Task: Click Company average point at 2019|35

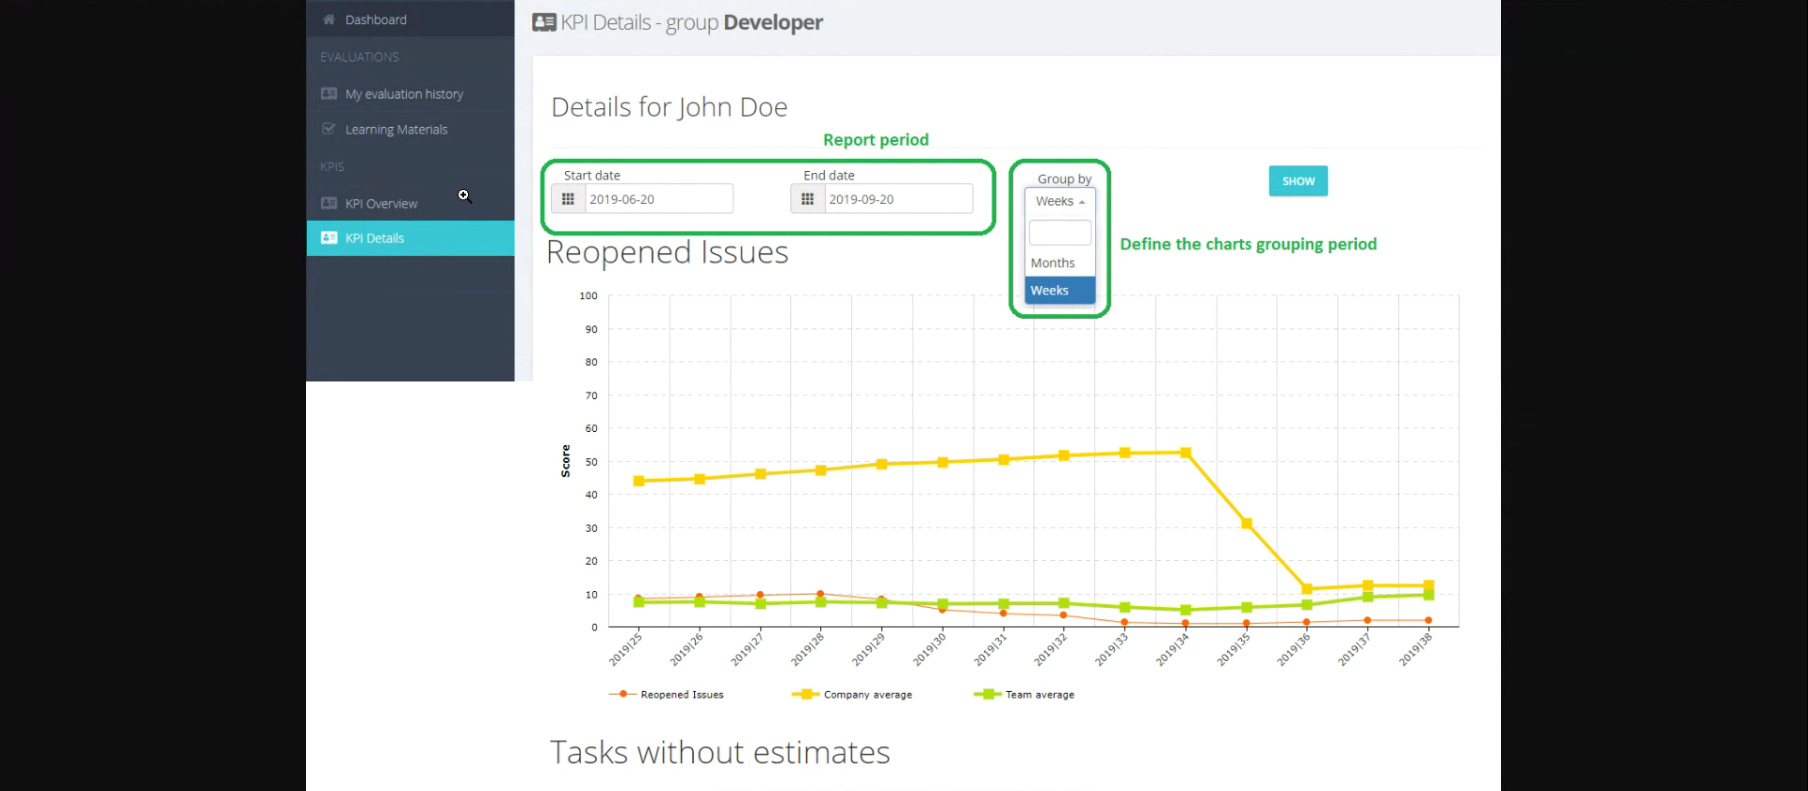Action: coord(1246,523)
